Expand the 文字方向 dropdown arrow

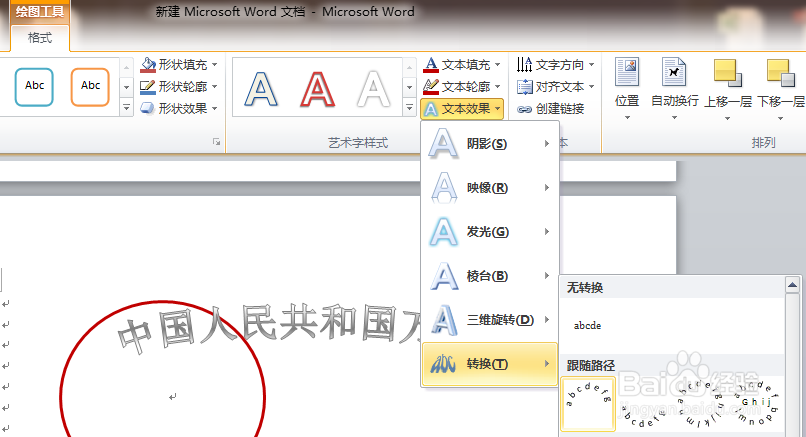(x=592, y=65)
